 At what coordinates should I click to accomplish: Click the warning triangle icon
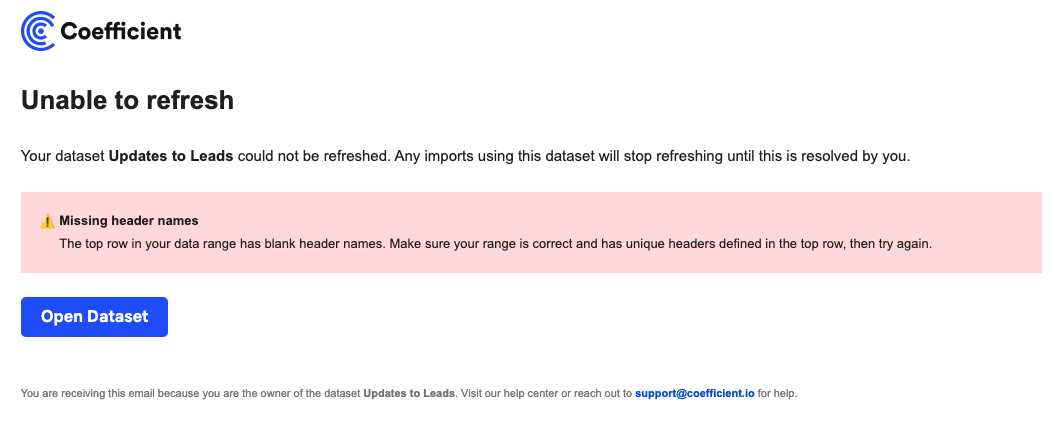pos(47,221)
